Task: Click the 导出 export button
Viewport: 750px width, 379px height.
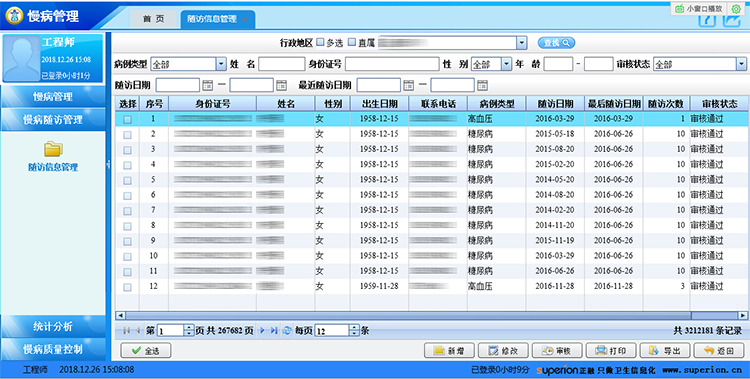Action: tap(665, 351)
